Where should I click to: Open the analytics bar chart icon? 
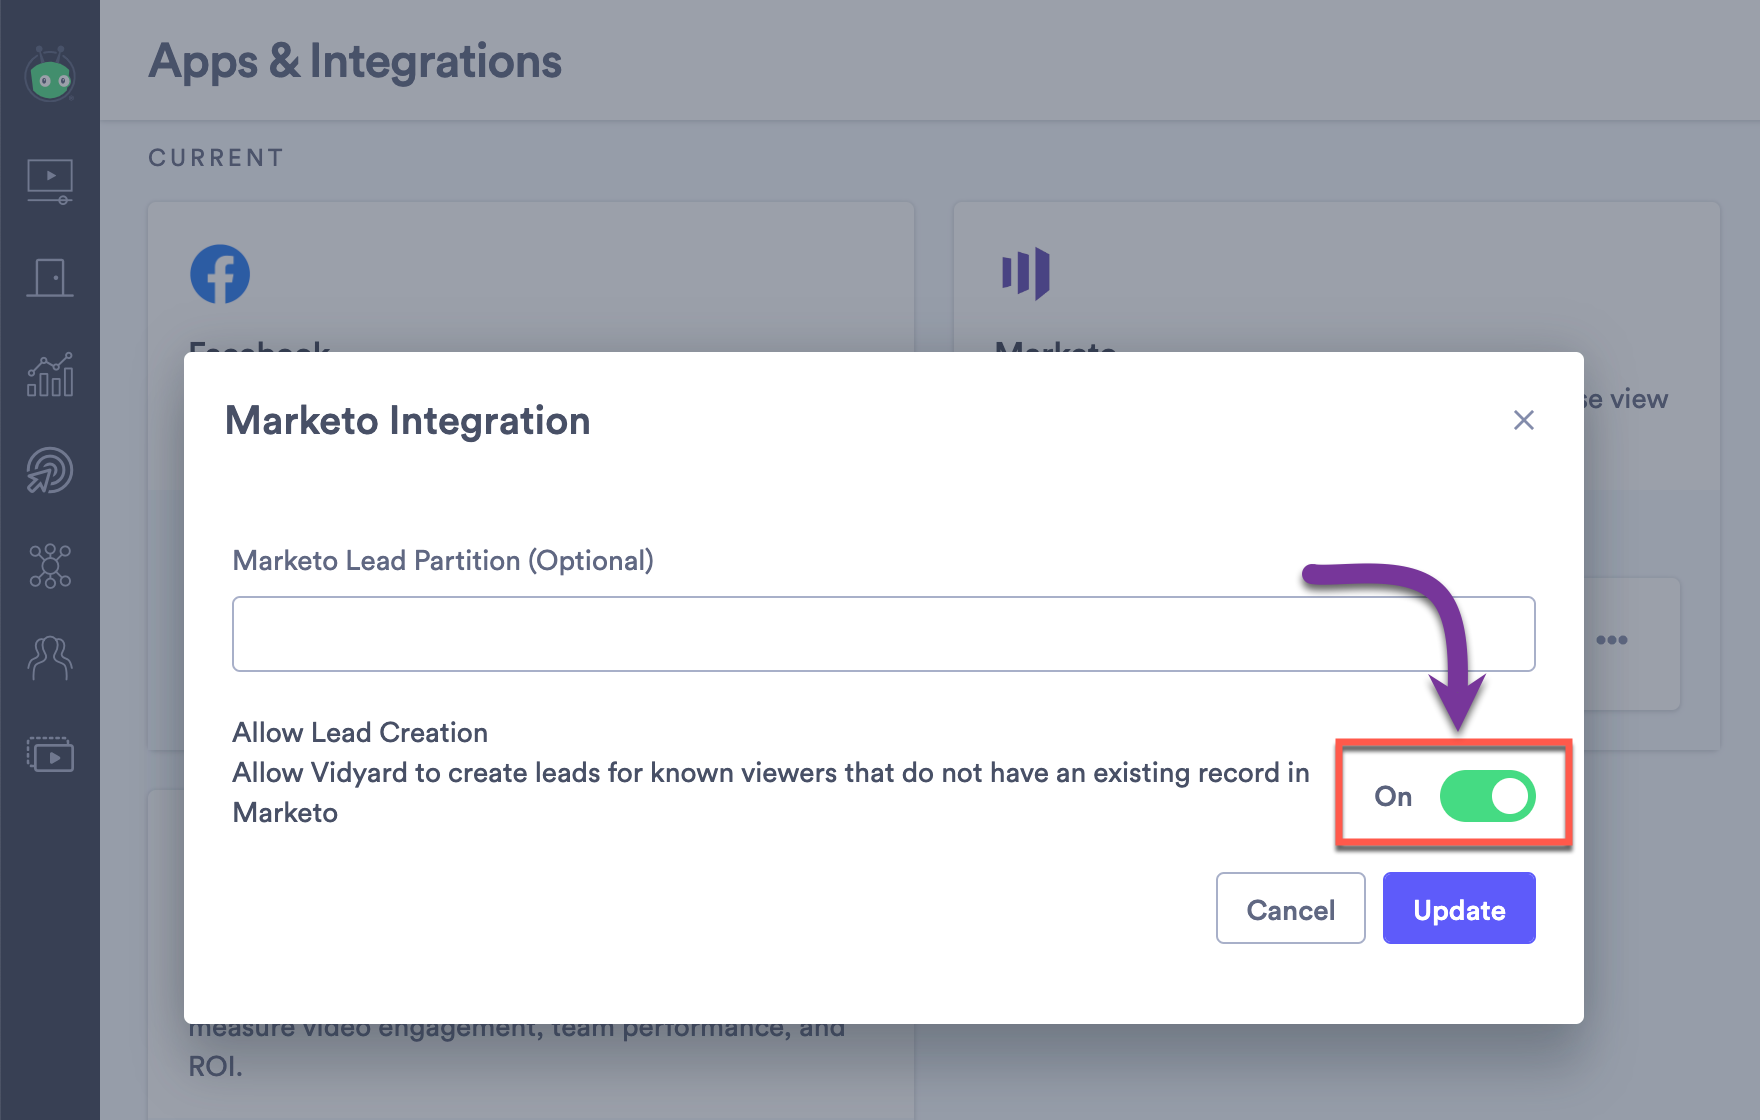pyautogui.click(x=50, y=375)
